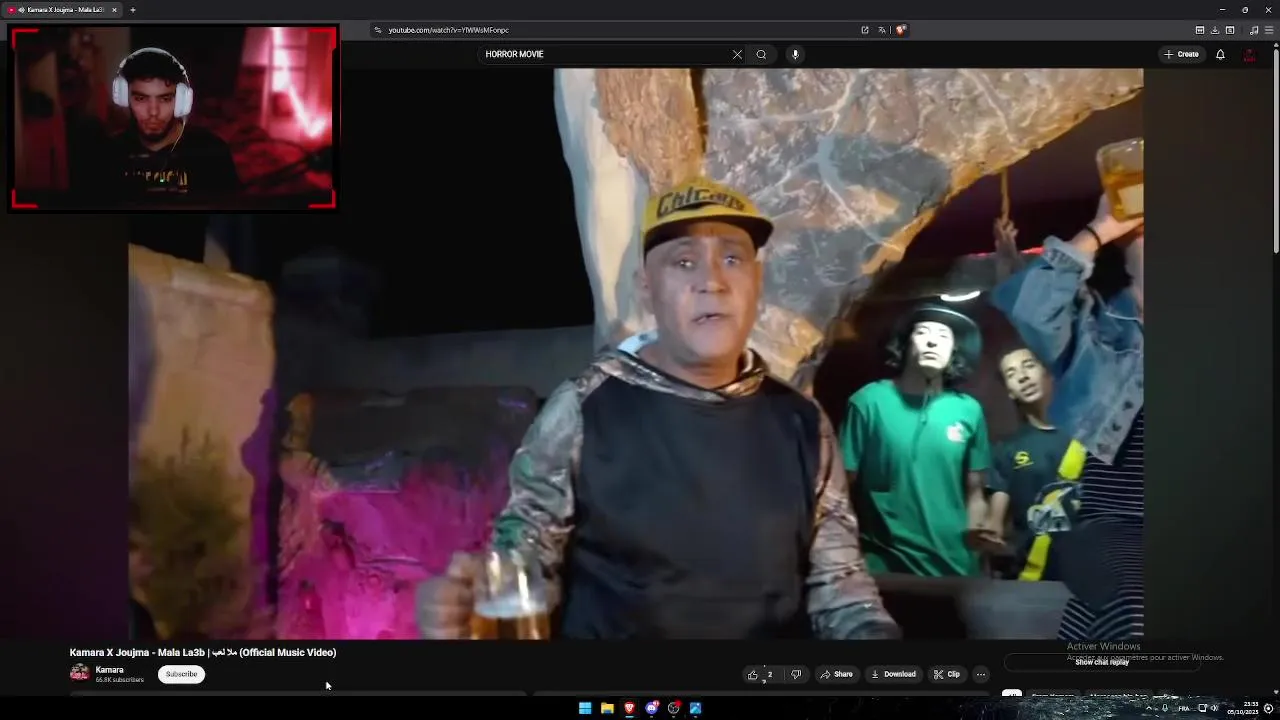
Task: Click Show chat replay button
Action: [1102, 662]
